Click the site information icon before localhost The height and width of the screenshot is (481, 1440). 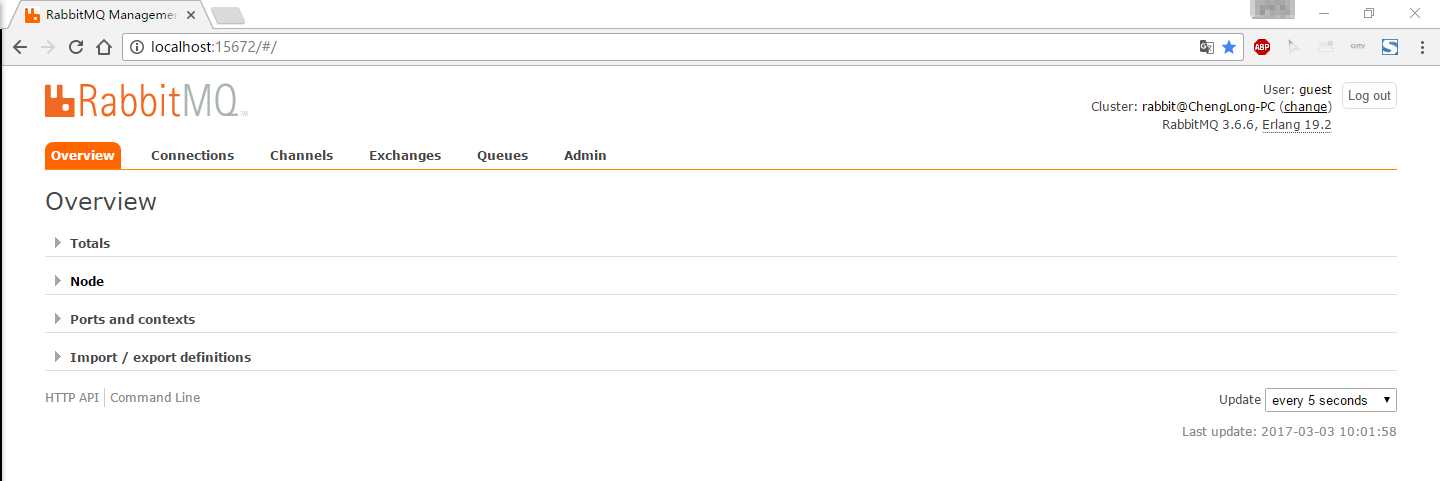137,47
